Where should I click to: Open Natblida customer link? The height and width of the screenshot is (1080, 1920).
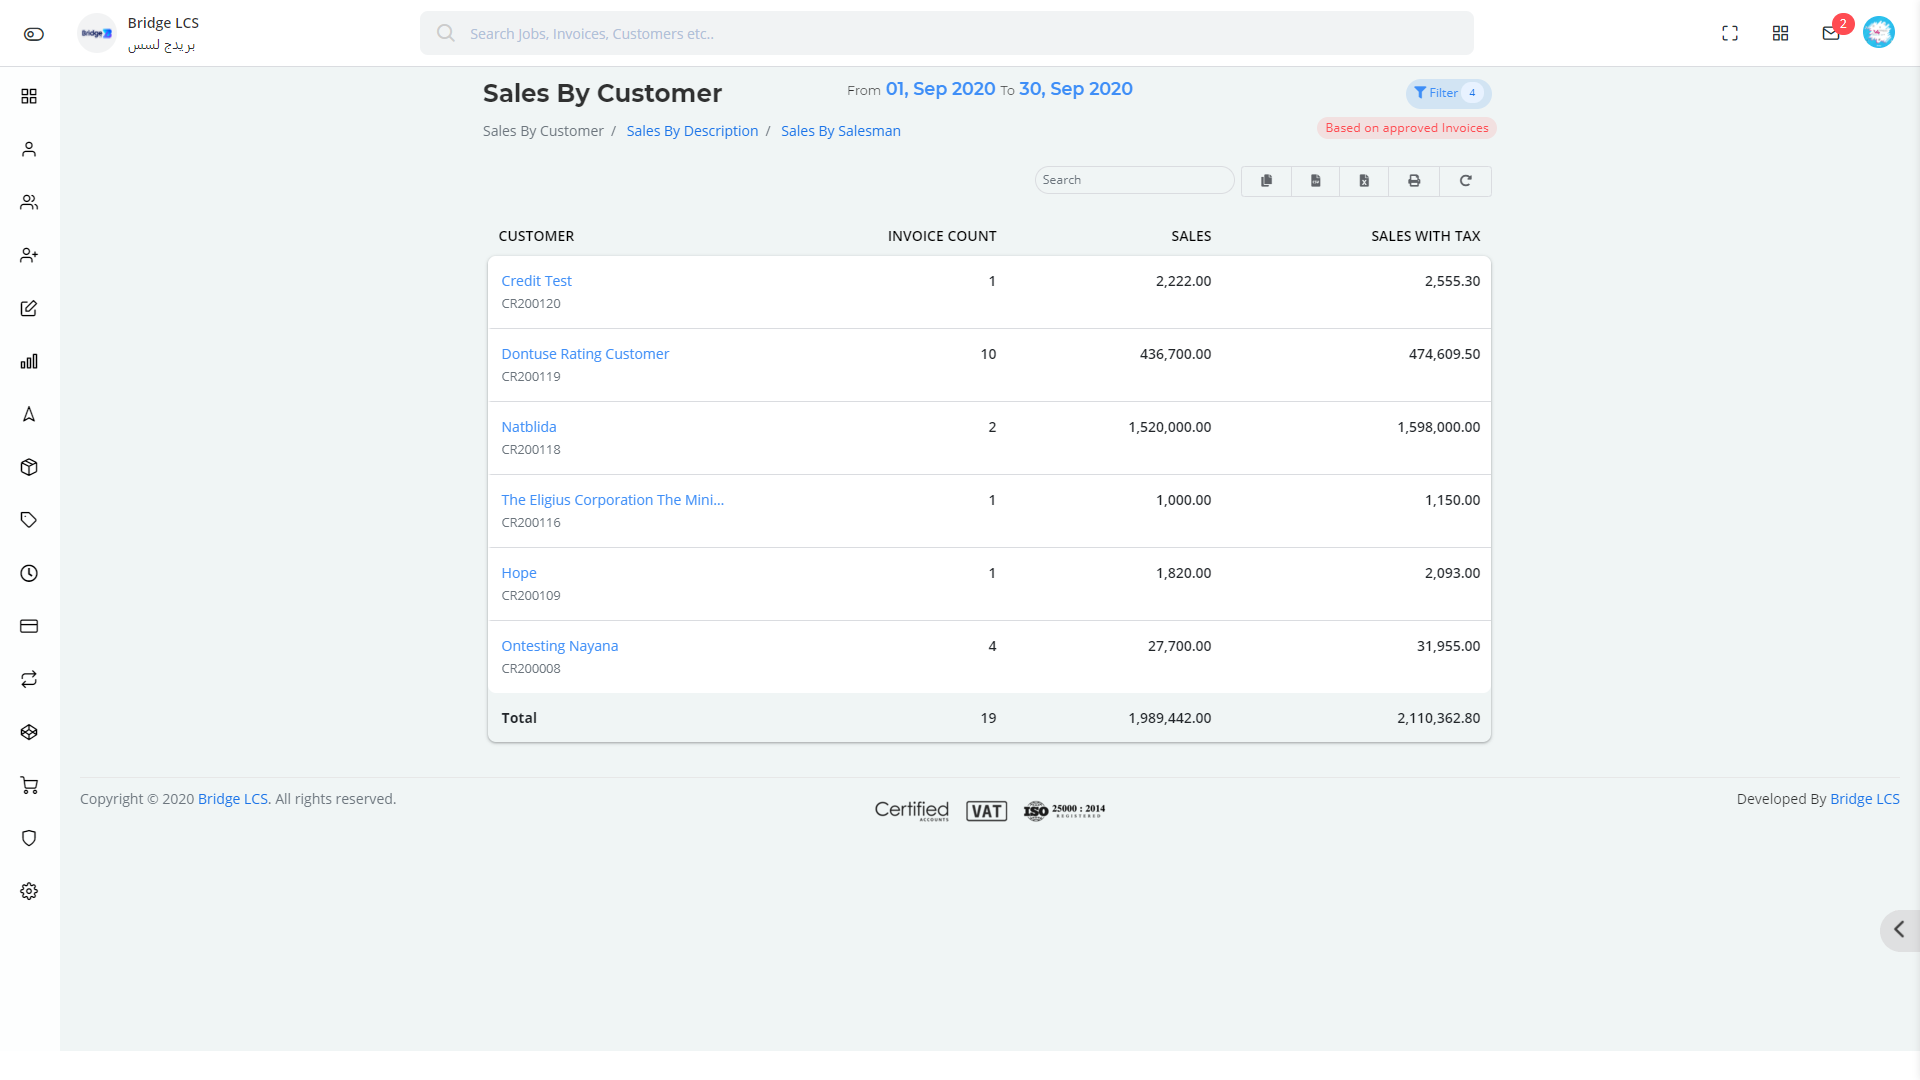529,427
